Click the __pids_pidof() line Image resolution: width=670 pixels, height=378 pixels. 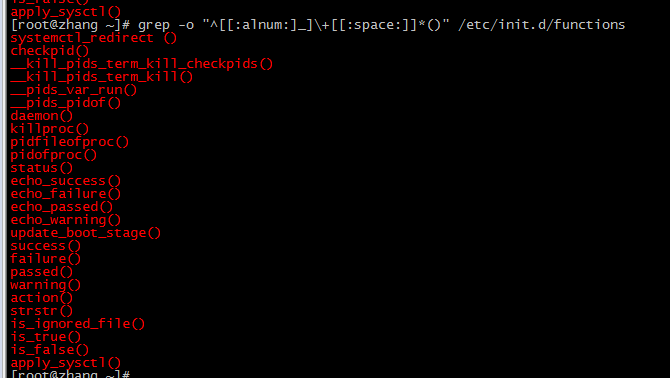(66, 103)
